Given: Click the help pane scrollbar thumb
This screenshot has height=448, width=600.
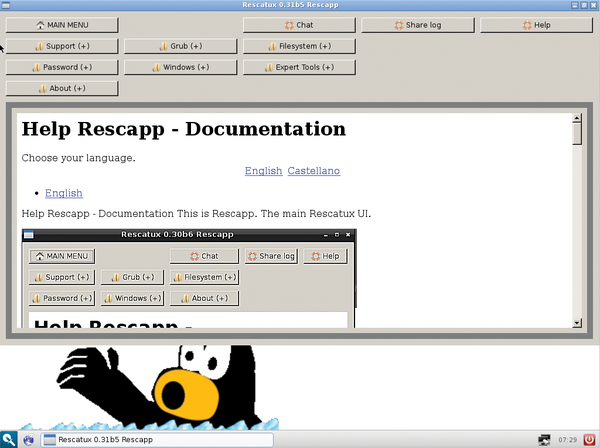Looking at the screenshot, I should pyautogui.click(x=577, y=133).
